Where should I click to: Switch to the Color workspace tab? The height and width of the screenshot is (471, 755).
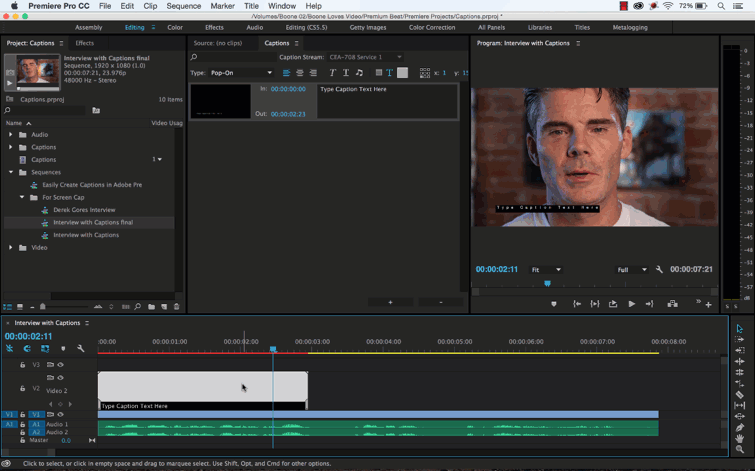[175, 27]
